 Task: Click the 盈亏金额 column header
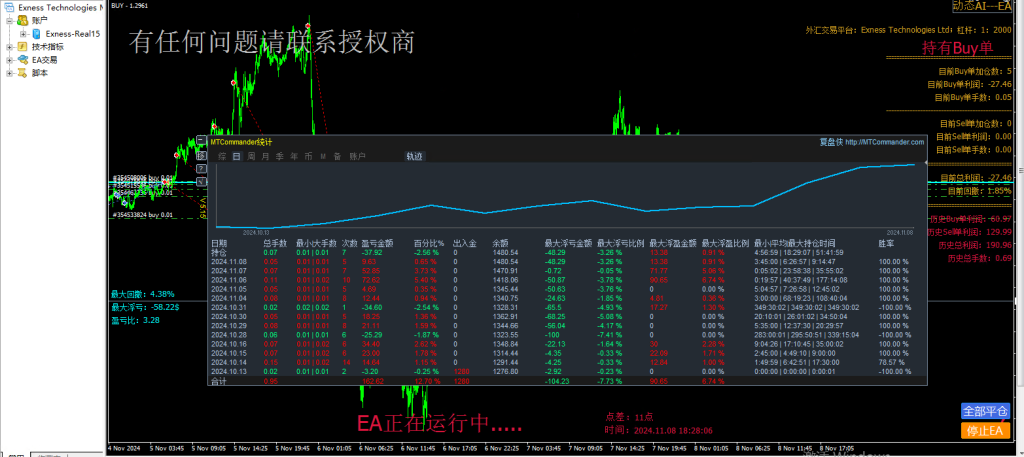click(x=377, y=243)
